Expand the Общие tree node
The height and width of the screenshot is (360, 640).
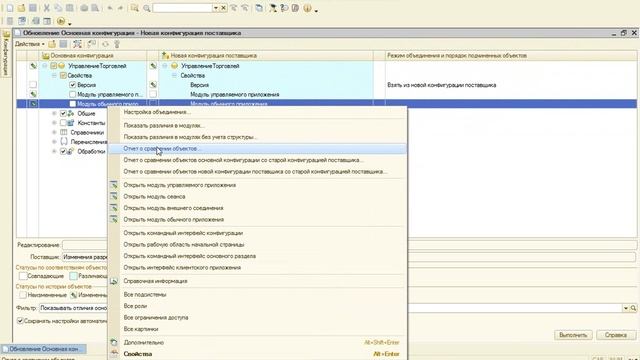[54, 113]
